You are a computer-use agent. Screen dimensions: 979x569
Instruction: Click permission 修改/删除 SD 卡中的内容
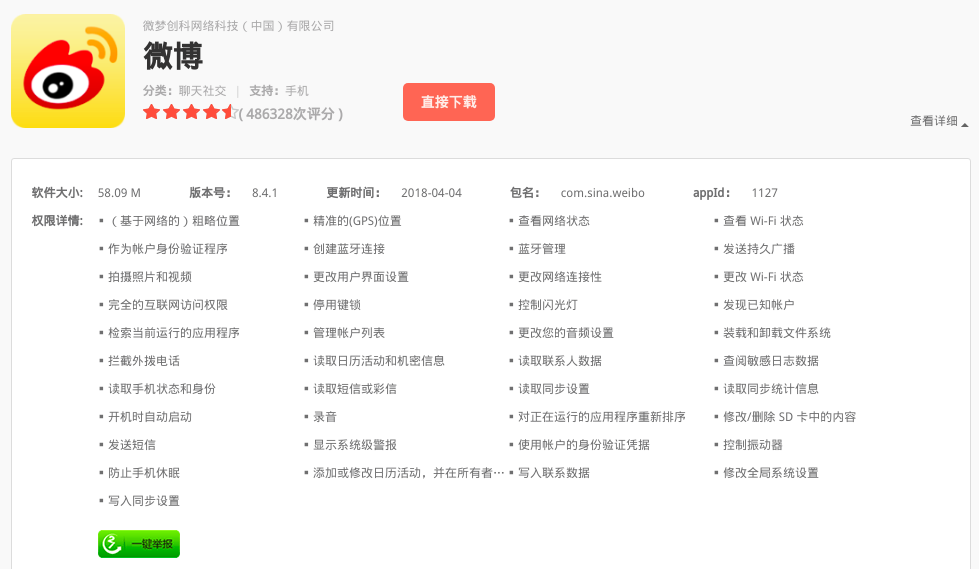pos(789,418)
